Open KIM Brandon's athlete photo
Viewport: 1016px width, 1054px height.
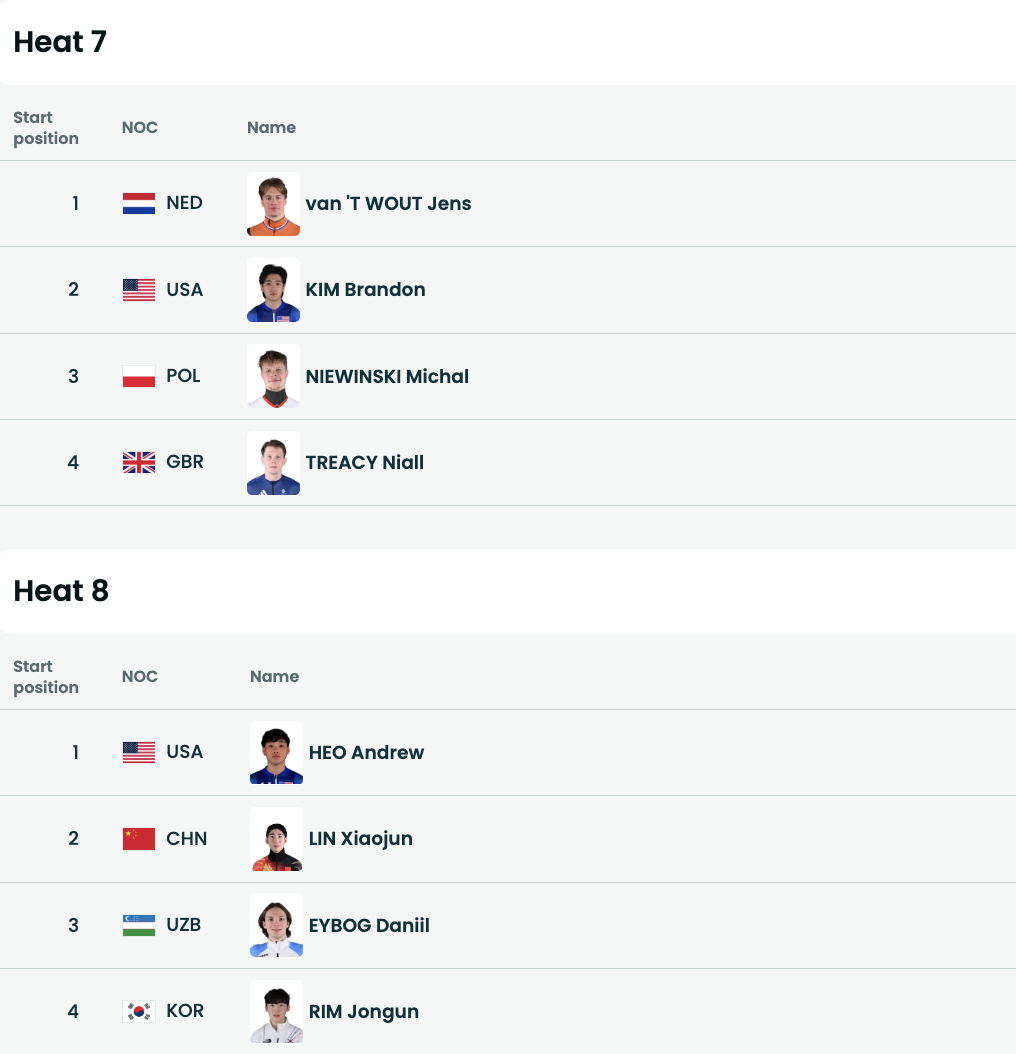273,290
